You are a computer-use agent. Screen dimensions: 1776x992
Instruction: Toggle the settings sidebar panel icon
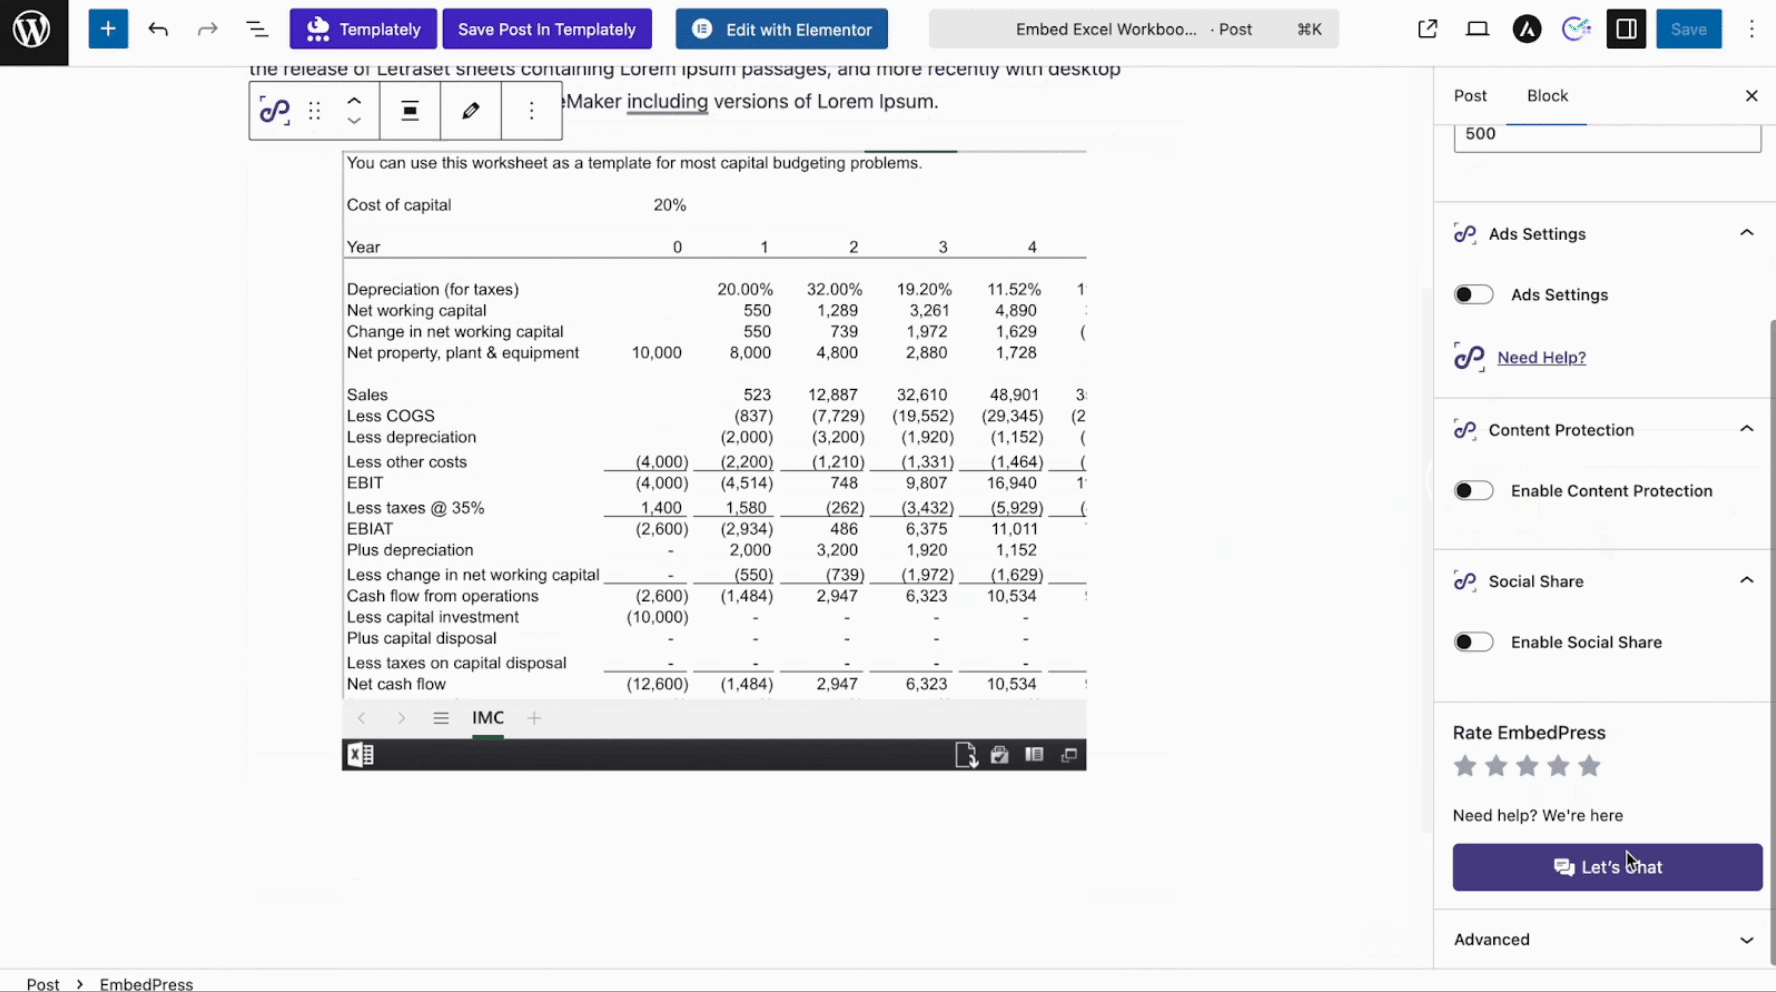click(1626, 29)
